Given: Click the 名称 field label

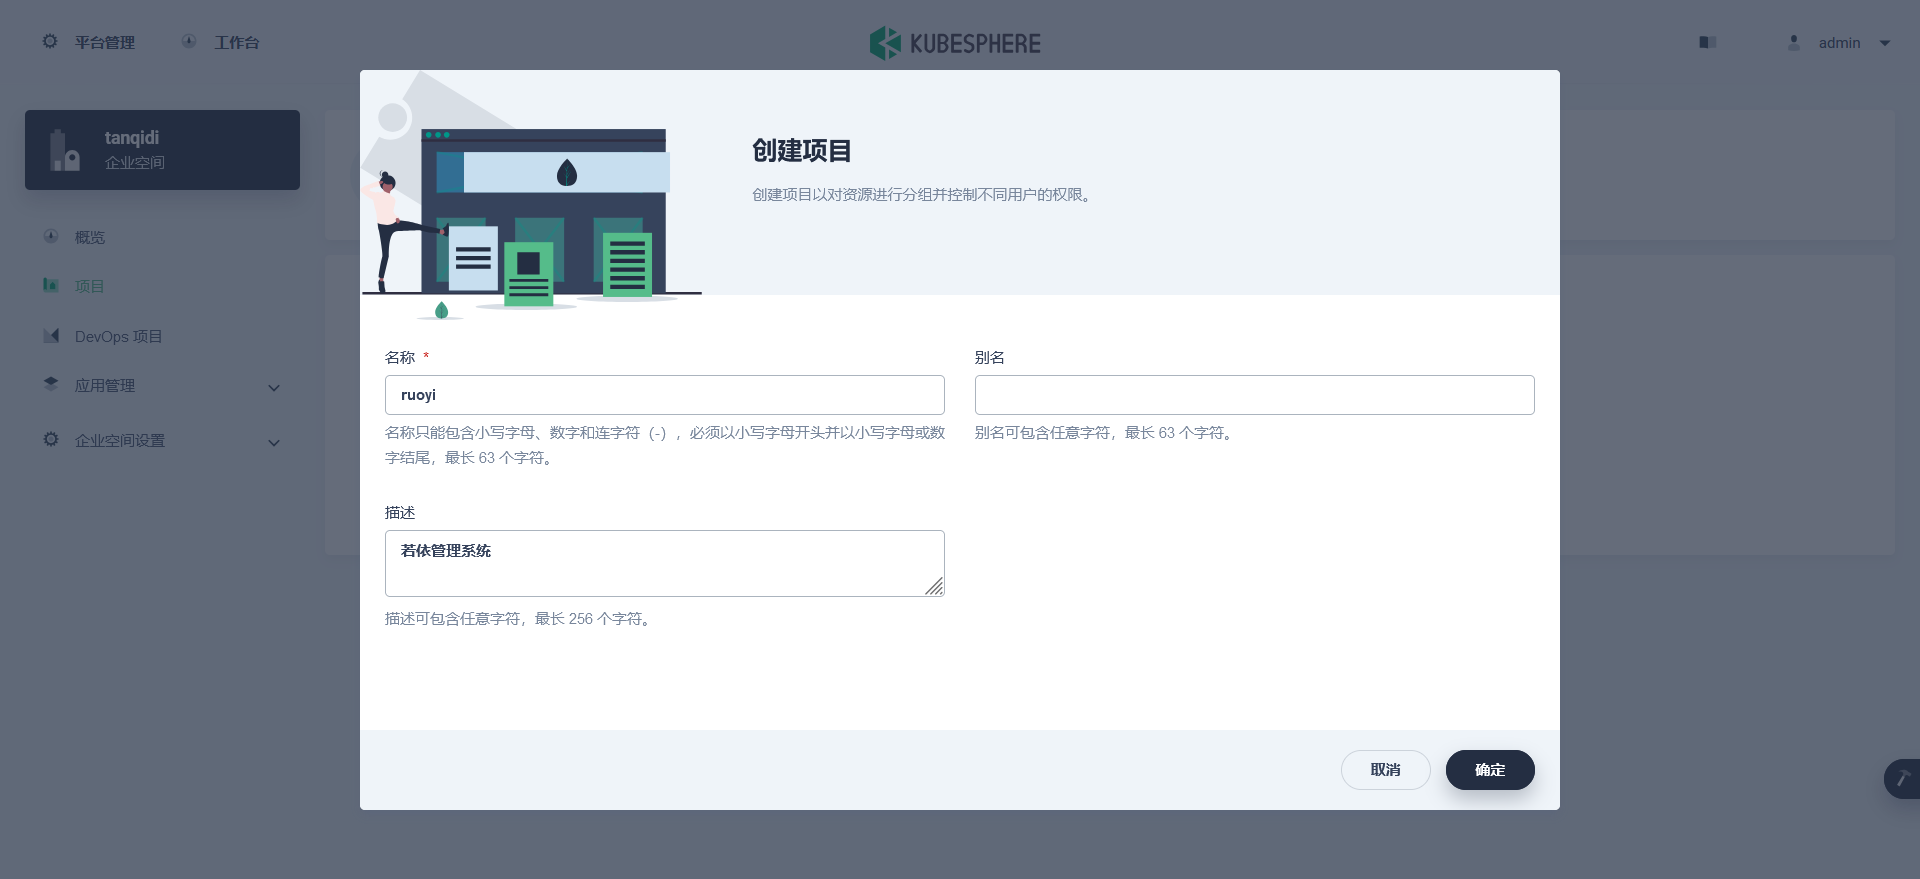Looking at the screenshot, I should point(400,357).
